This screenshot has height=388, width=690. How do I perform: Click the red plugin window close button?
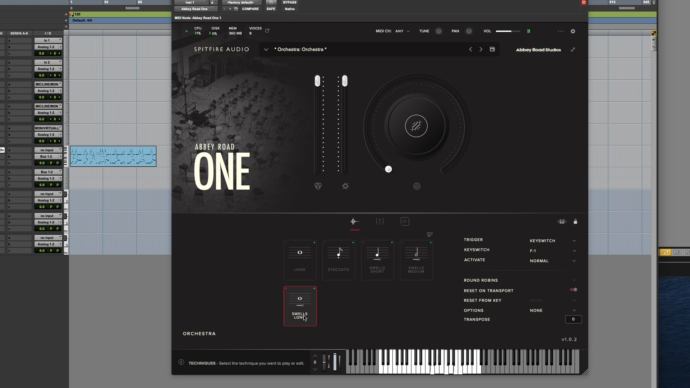coord(584,2)
